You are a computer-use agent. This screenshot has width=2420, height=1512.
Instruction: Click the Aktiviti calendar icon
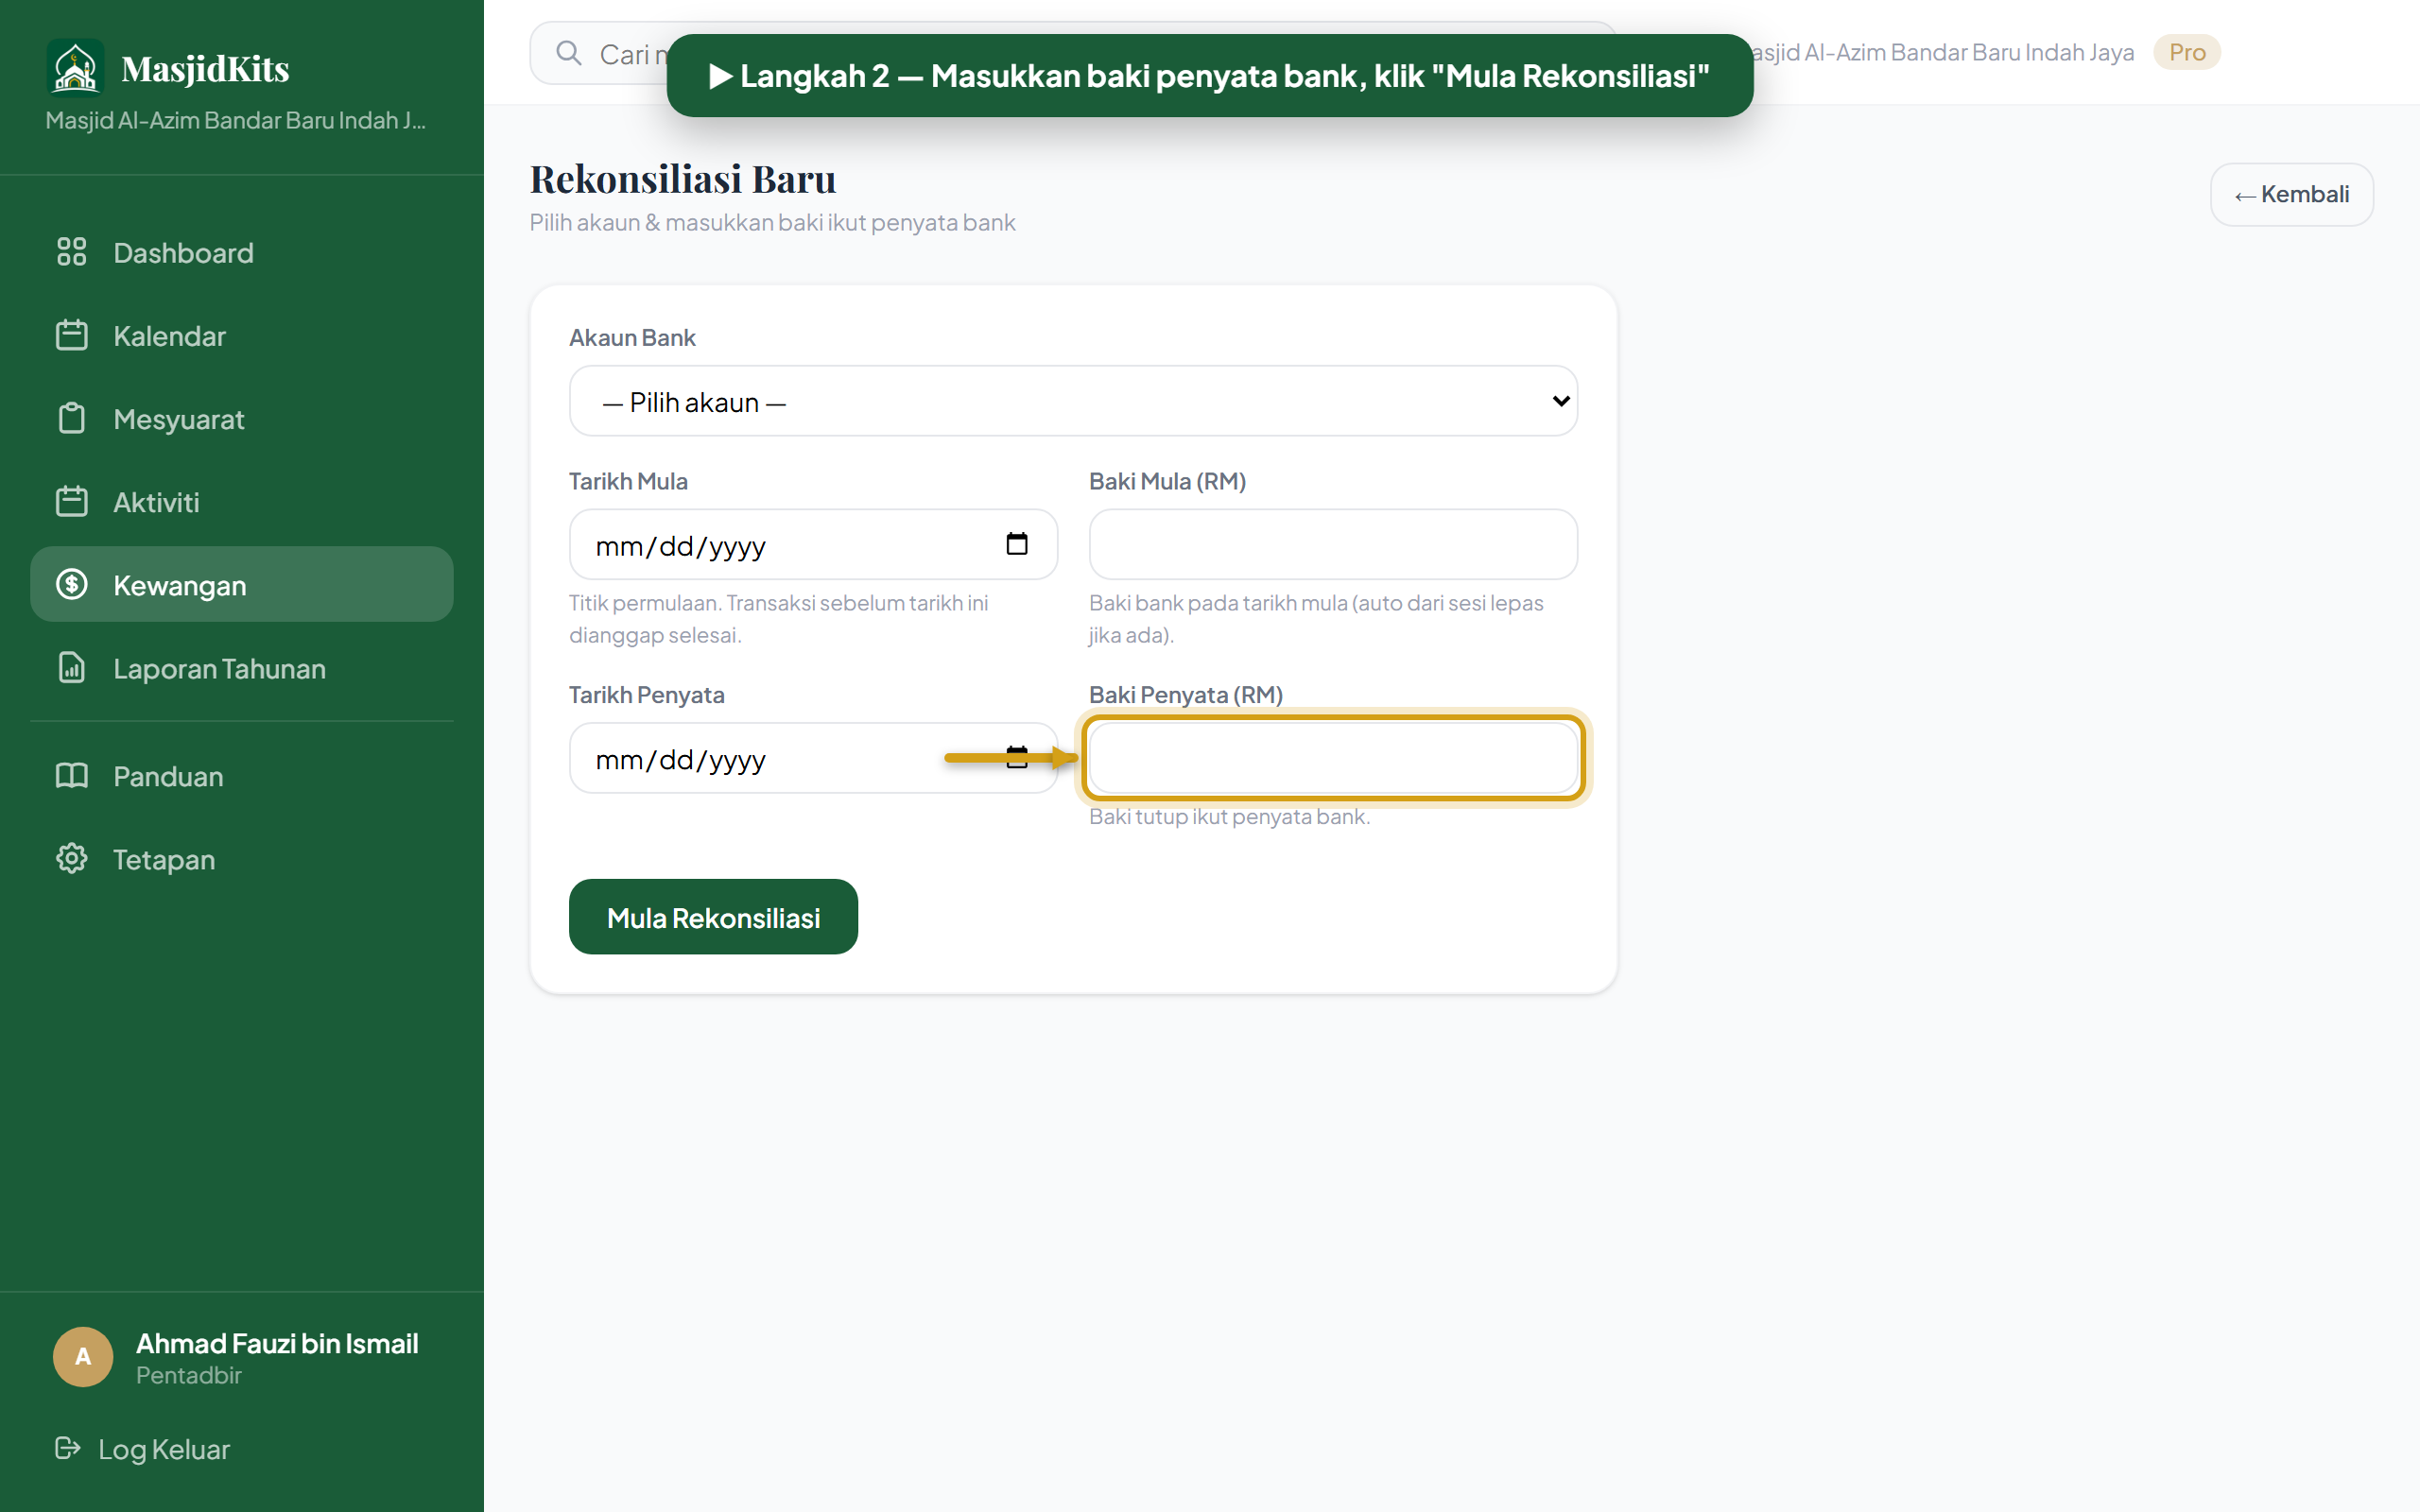pos(71,501)
